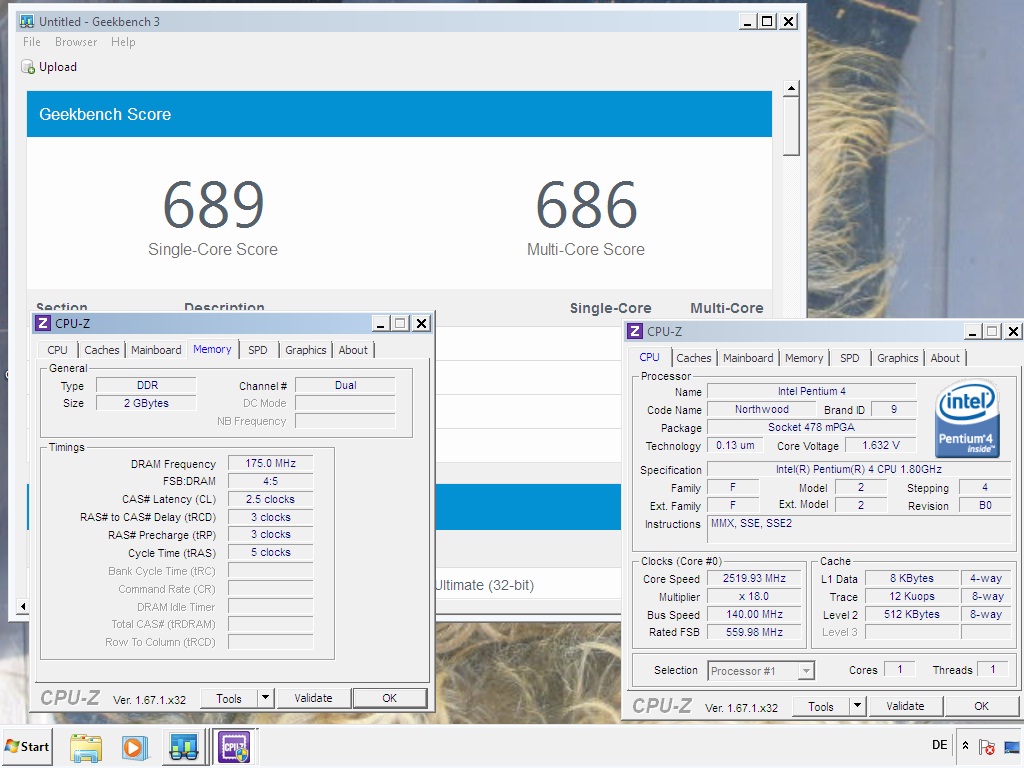The image size is (1024, 768).
Task: Open Action Center flag tray icon
Action: (987, 746)
